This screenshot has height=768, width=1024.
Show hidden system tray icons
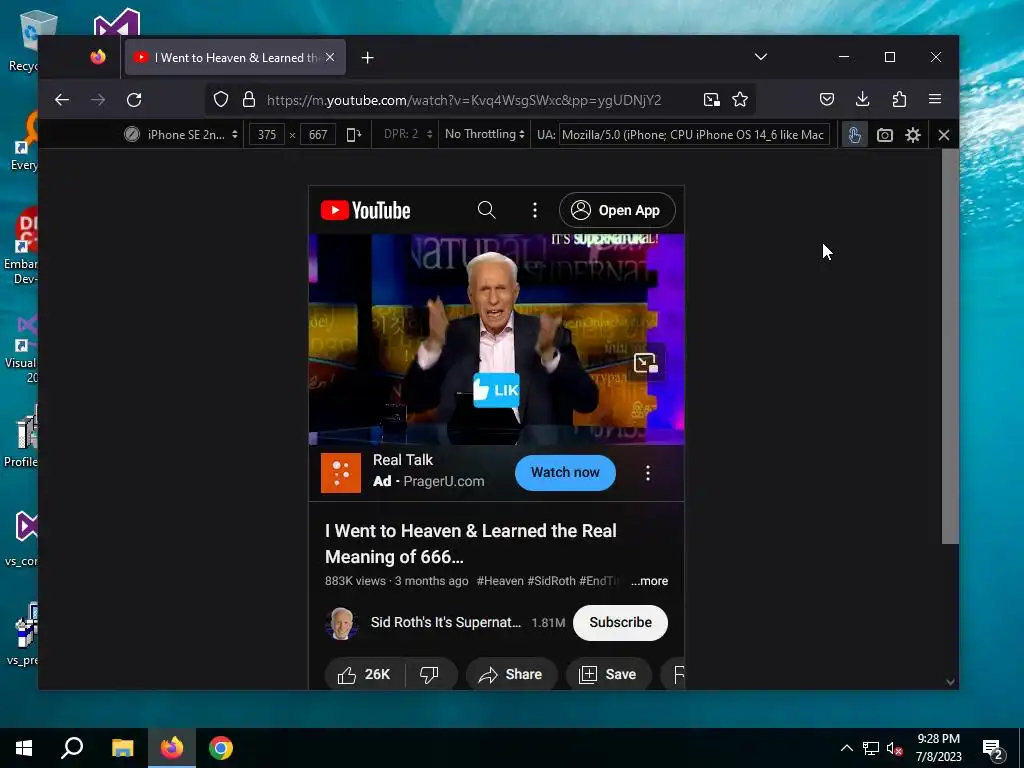(x=846, y=748)
